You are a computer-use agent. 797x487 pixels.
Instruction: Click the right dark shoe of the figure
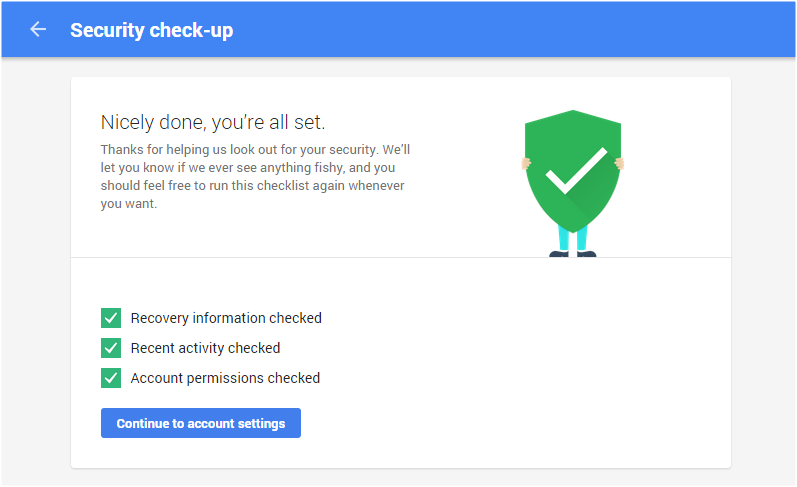pyautogui.click(x=587, y=254)
